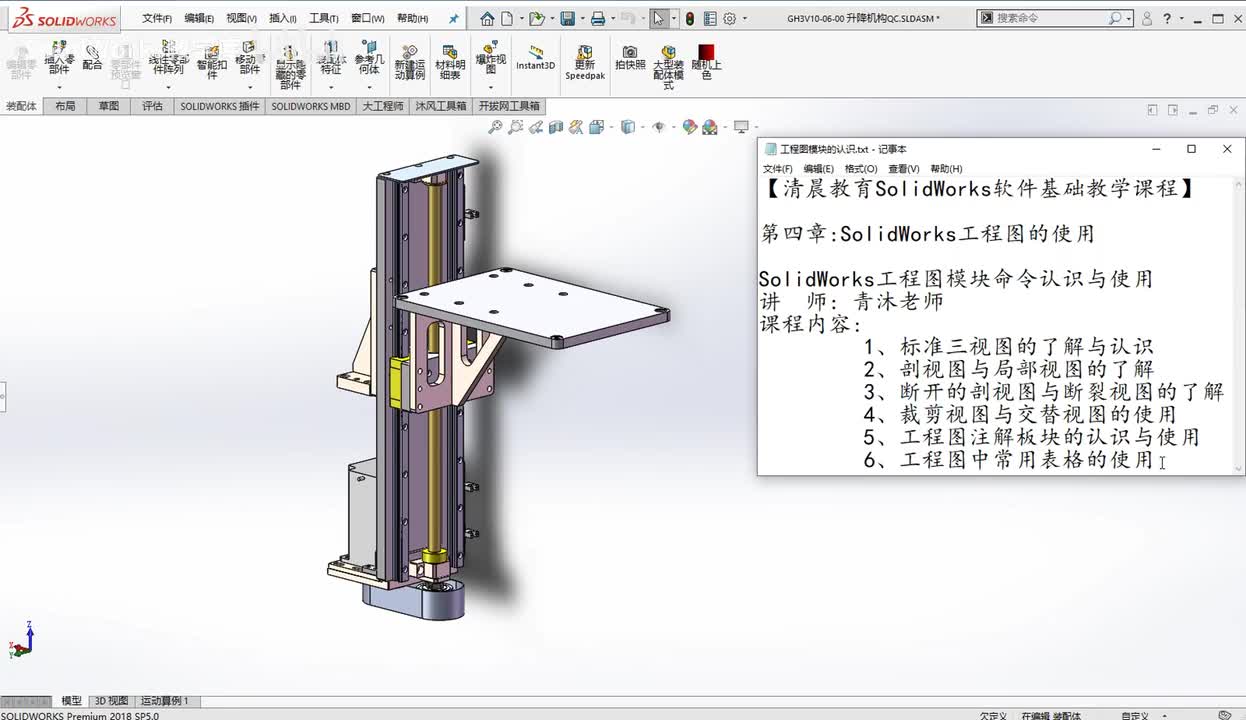Click Previous View icon
This screenshot has width=1246, height=720.
pos(536,127)
